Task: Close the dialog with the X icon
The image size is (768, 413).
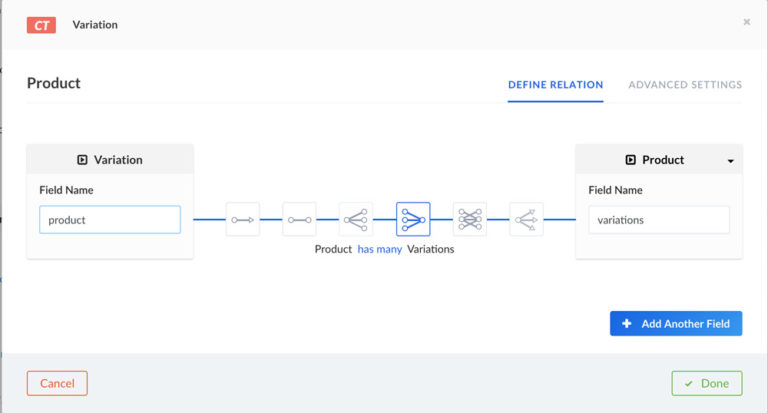Action: 746,22
